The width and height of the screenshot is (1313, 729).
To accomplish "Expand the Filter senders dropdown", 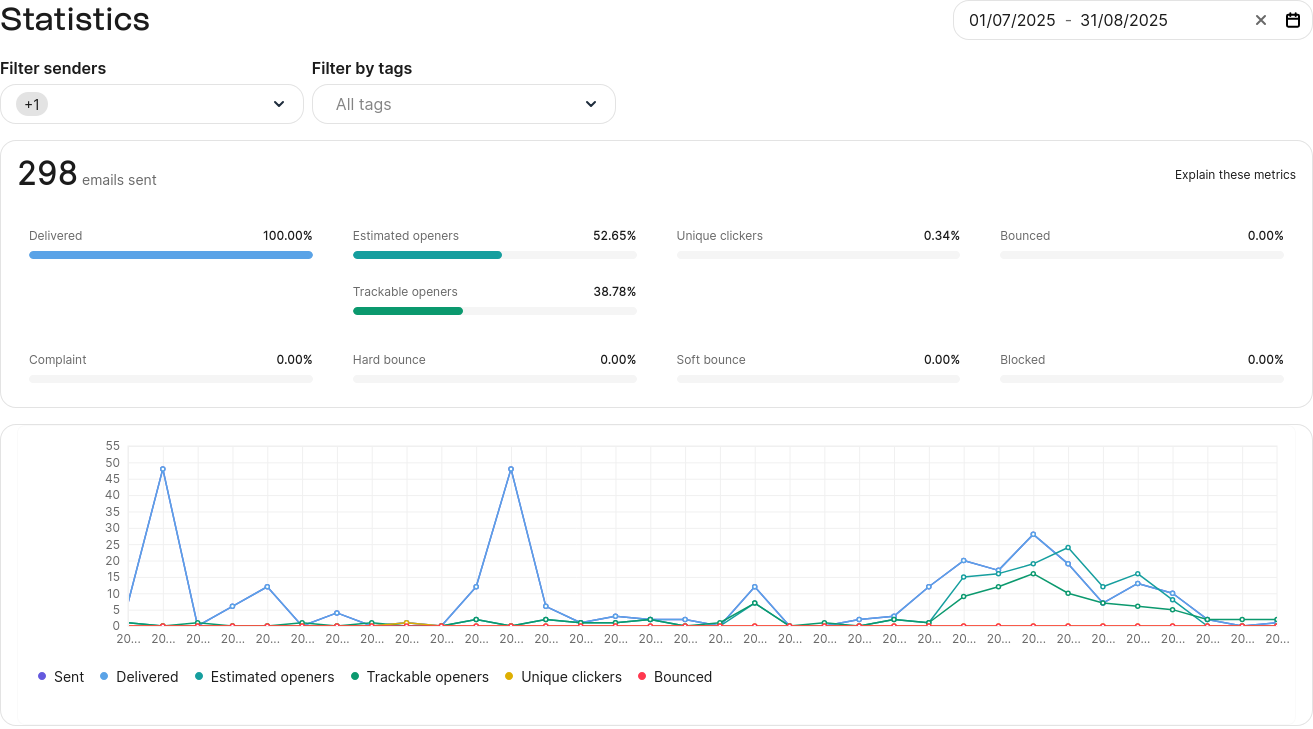I will pyautogui.click(x=151, y=104).
